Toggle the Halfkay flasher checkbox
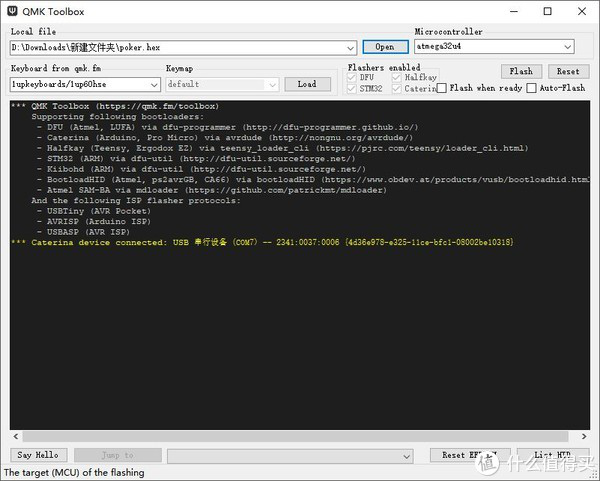Screen dimensions: 600x481 point(396,78)
